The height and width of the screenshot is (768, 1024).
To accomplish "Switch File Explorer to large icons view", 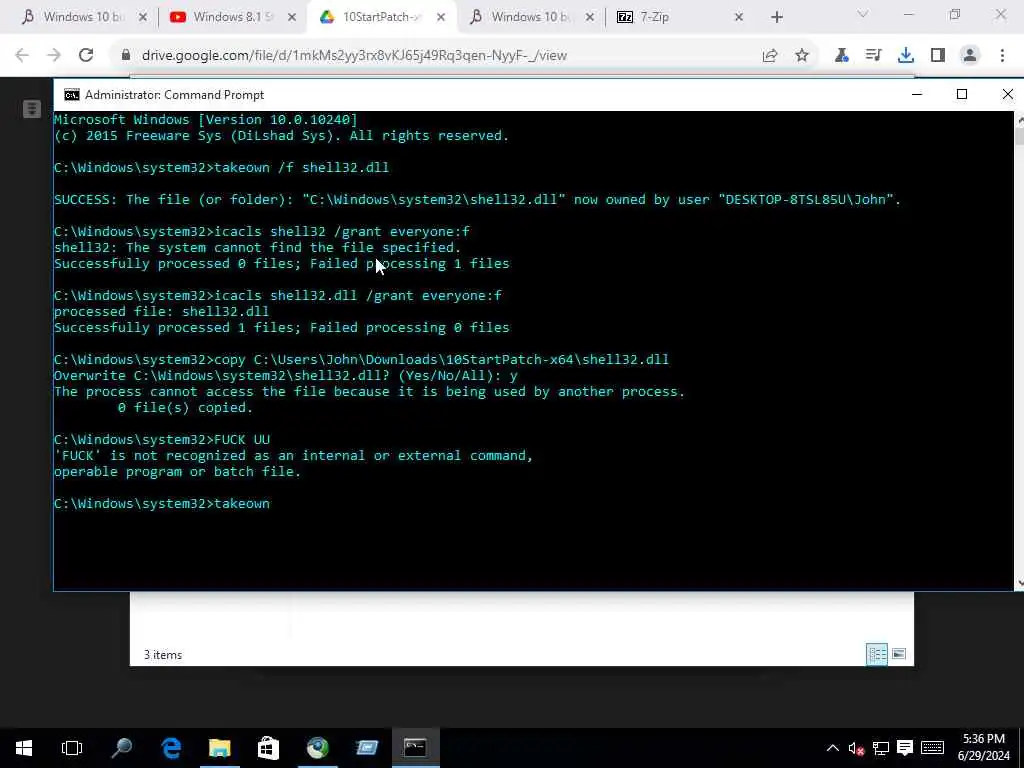I will (899, 654).
